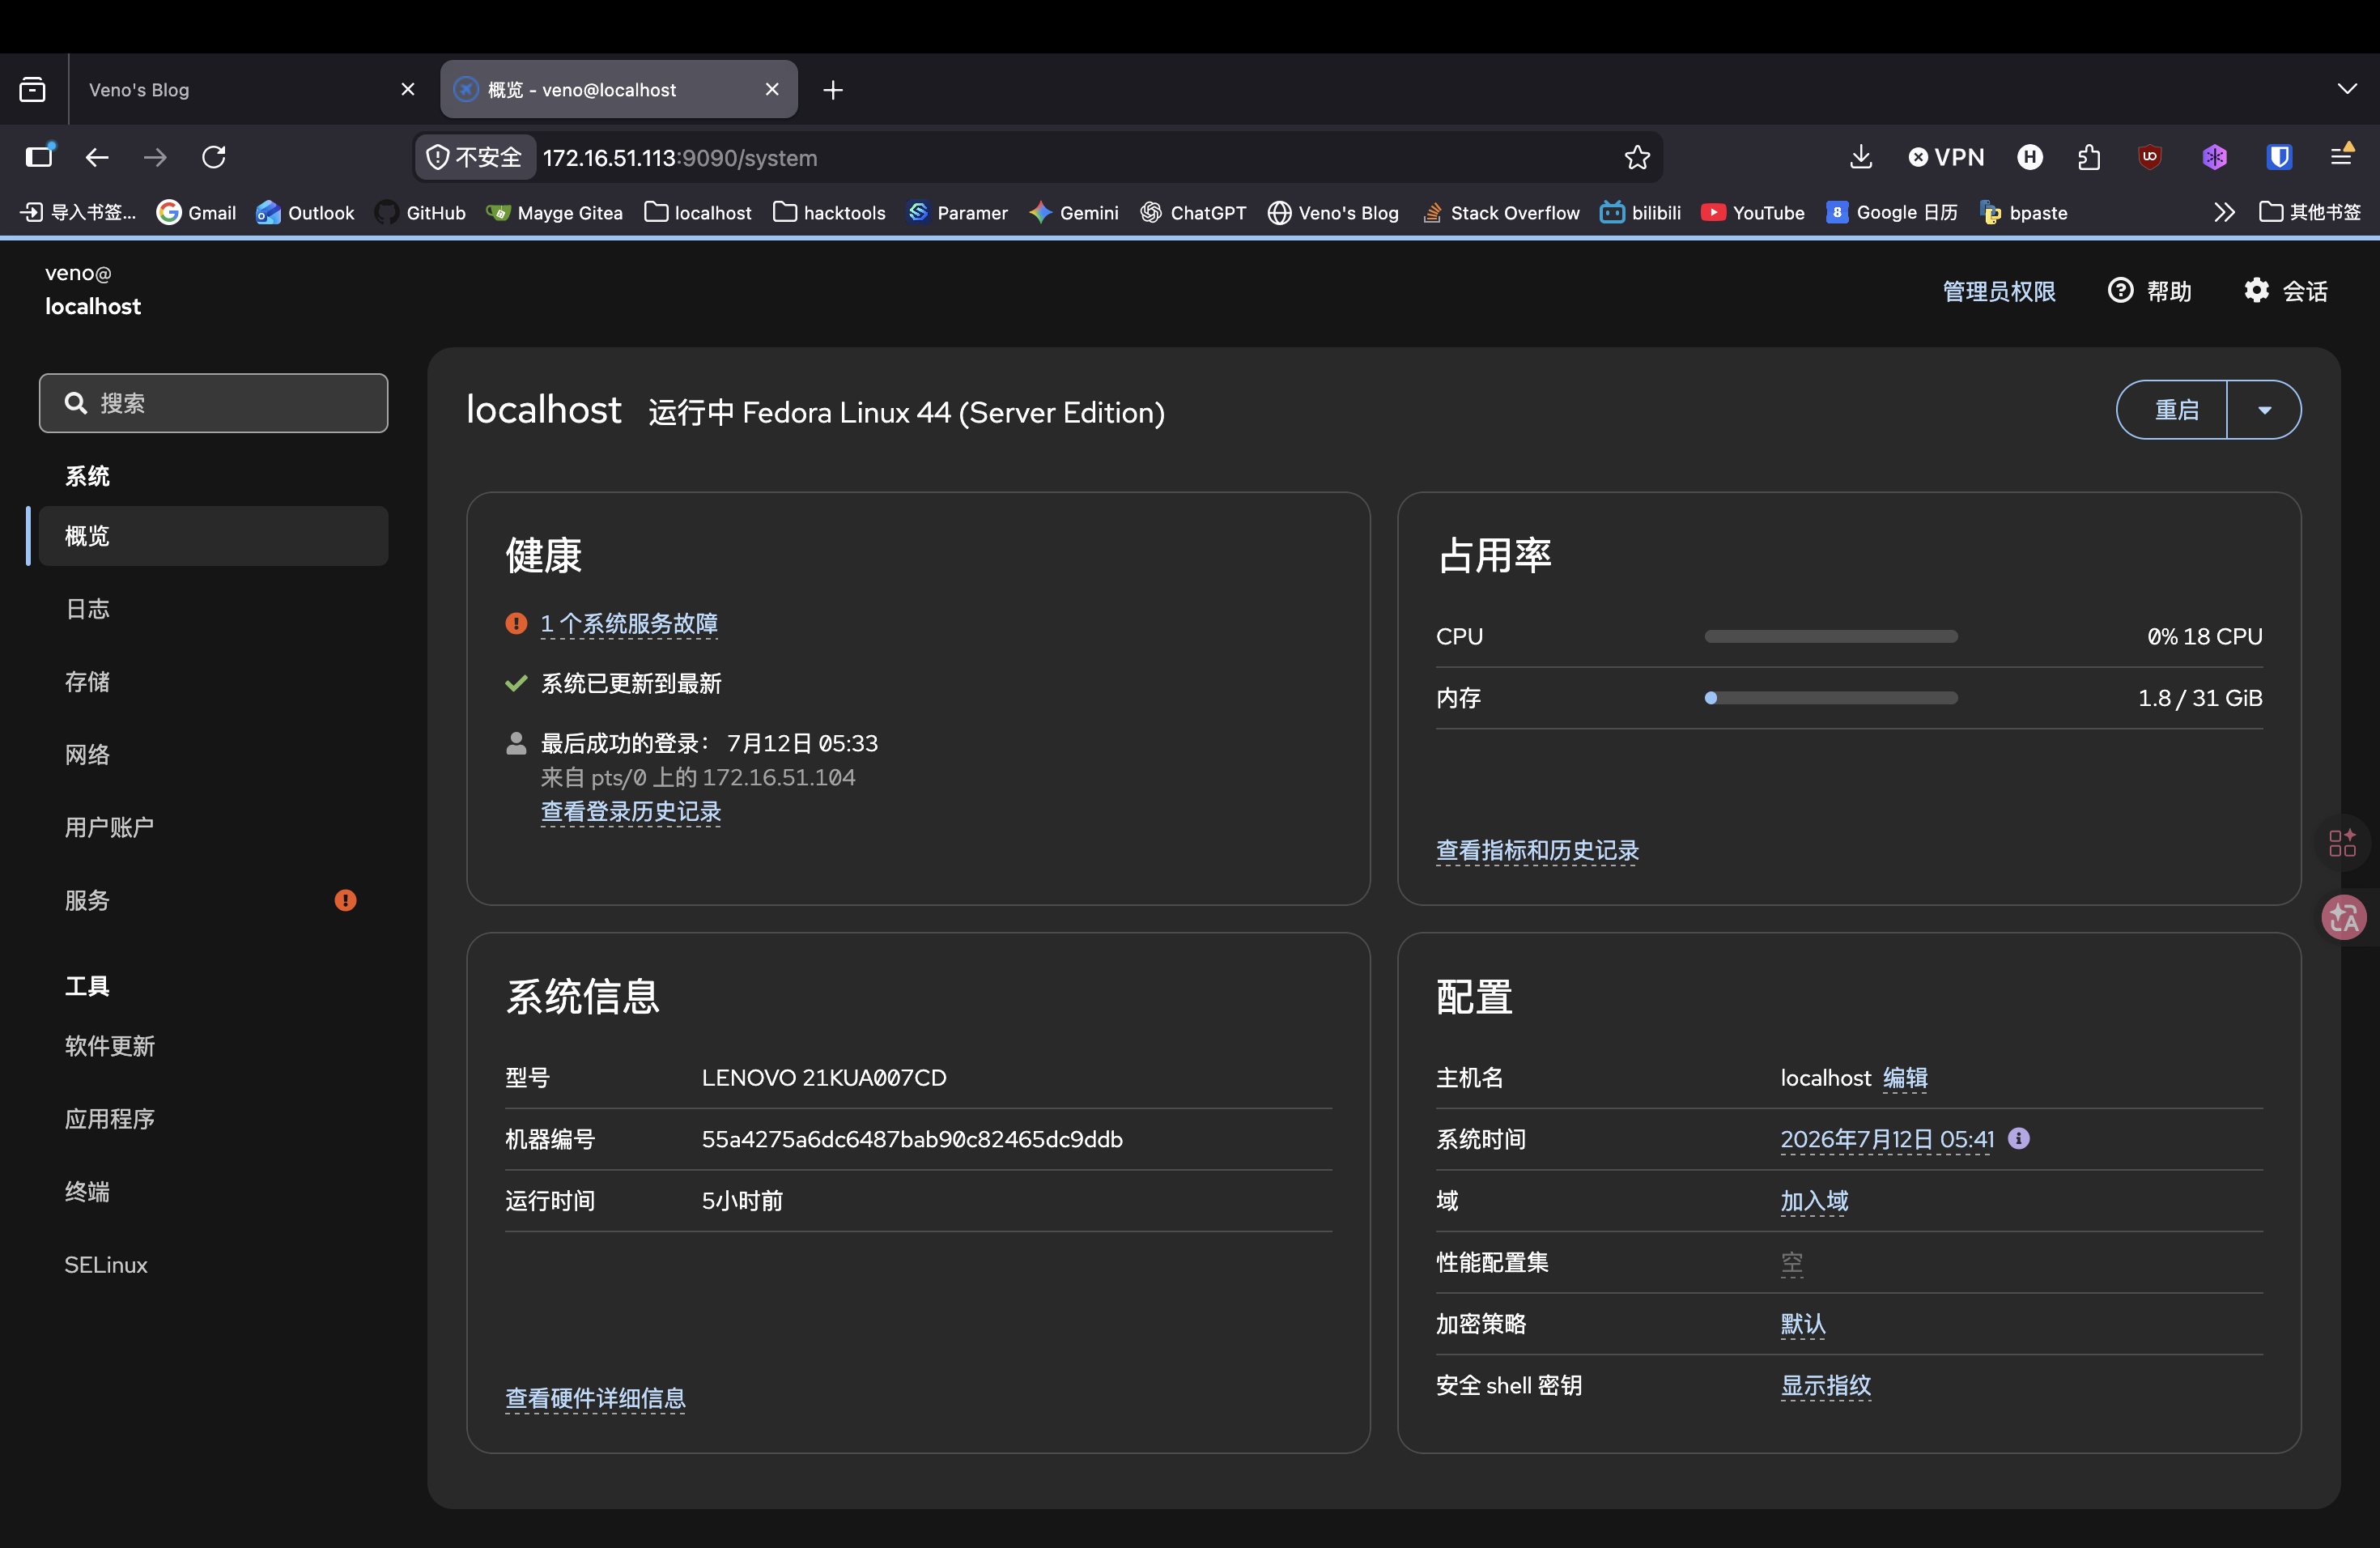Image resolution: width=2380 pixels, height=1548 pixels.
Task: Toggle 管理员权限 administrative access
Action: tap(1999, 291)
